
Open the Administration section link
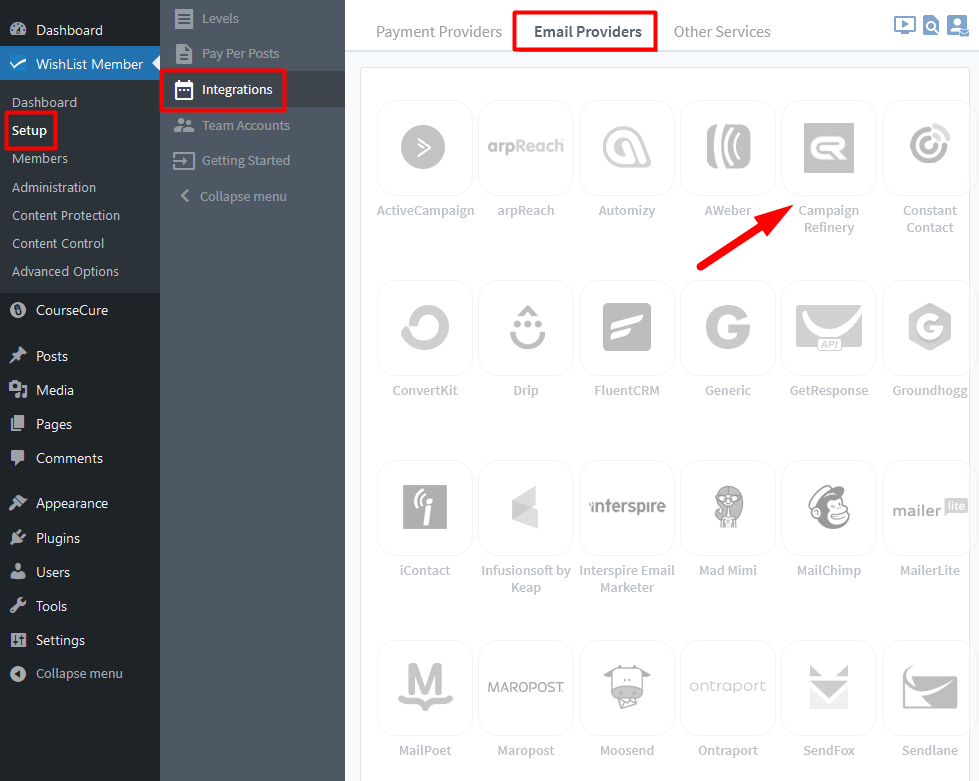54,187
